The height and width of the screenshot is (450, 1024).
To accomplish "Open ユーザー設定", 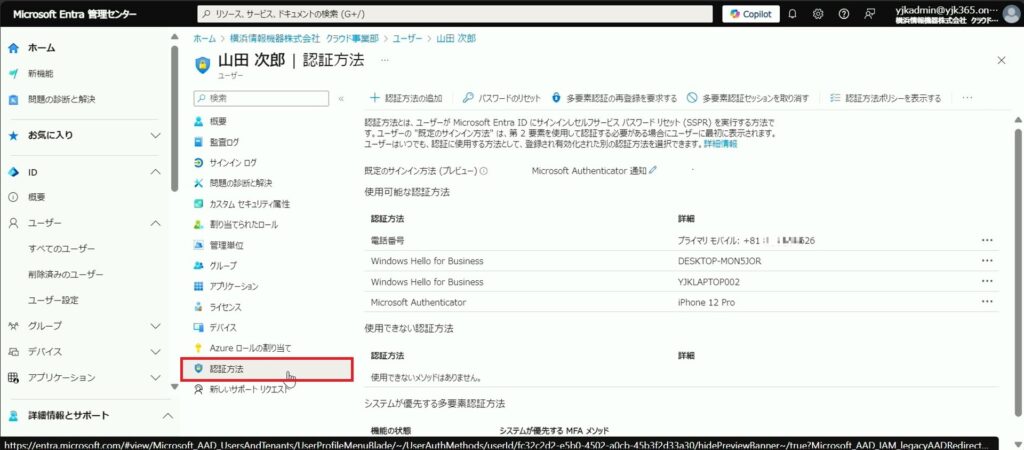I will pyautogui.click(x=53, y=300).
